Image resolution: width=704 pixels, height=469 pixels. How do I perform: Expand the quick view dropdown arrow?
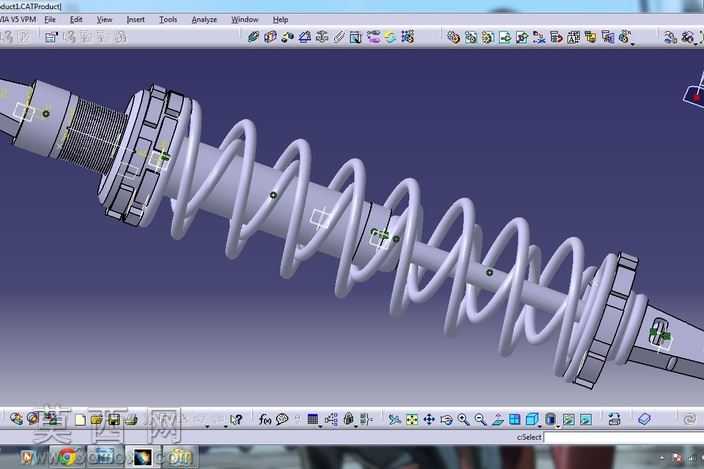click(x=540, y=426)
